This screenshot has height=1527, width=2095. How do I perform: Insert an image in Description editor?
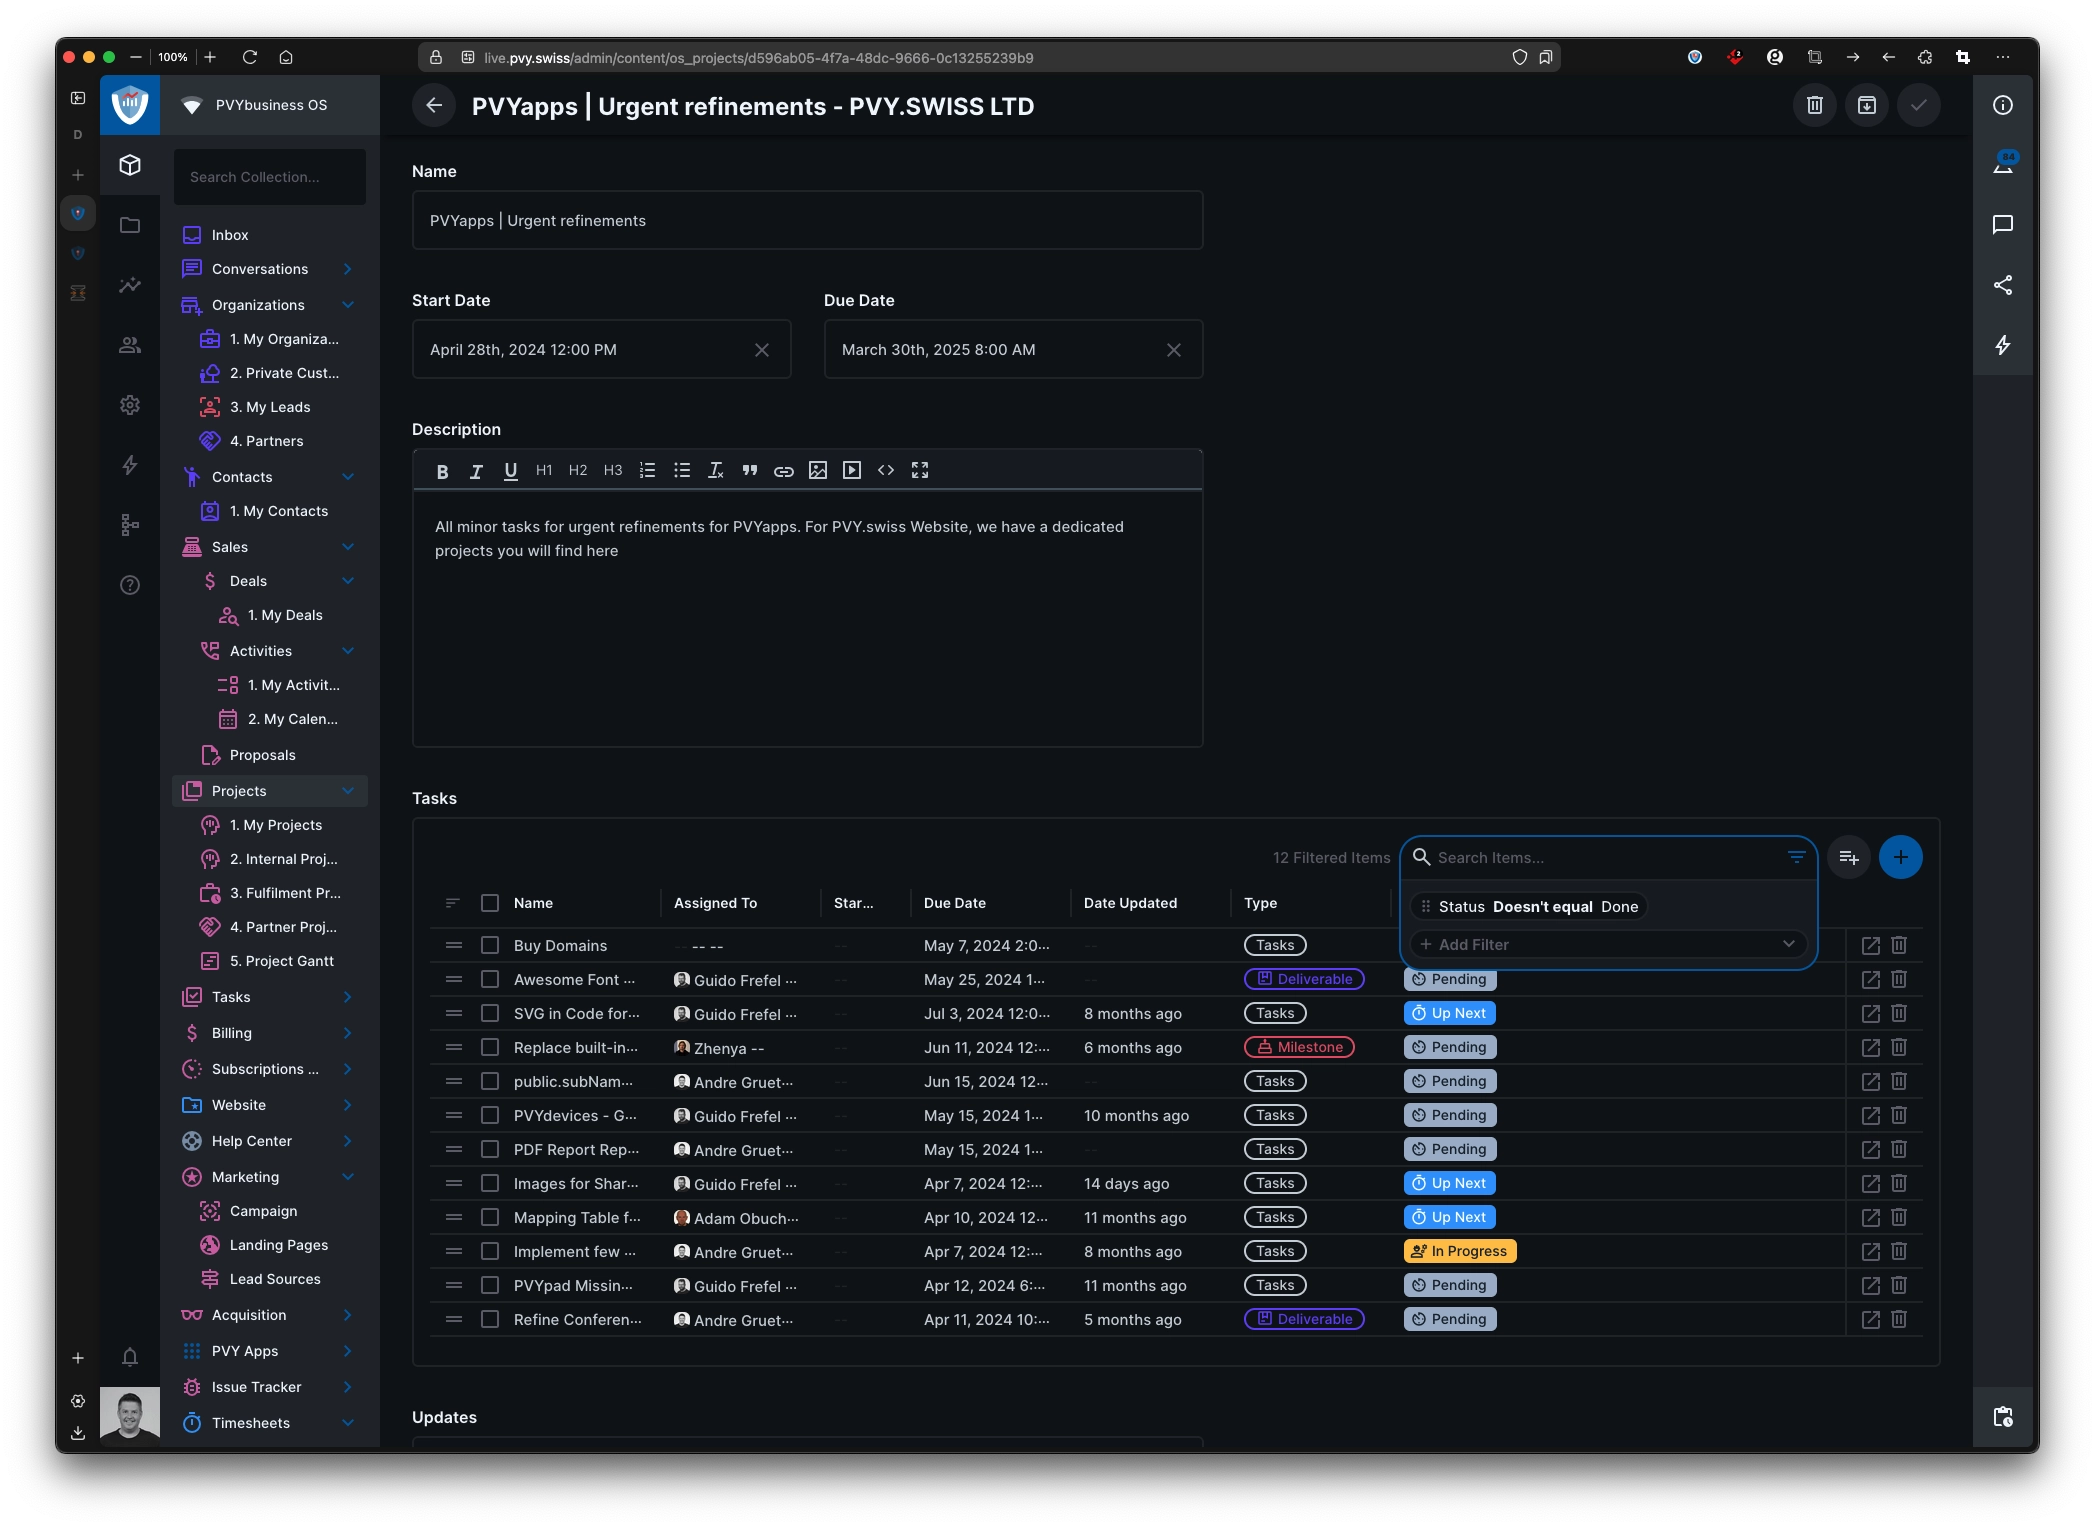pos(818,470)
